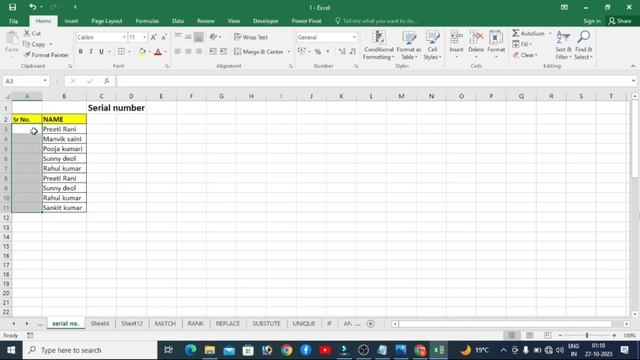Toggle Wrap Text

tap(251, 37)
